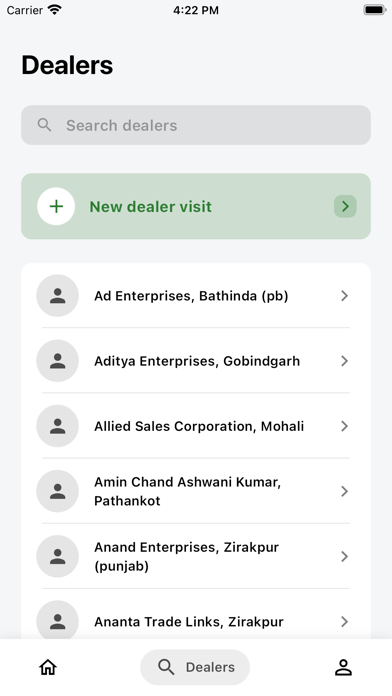Focus the Search dealers field

tap(196, 125)
